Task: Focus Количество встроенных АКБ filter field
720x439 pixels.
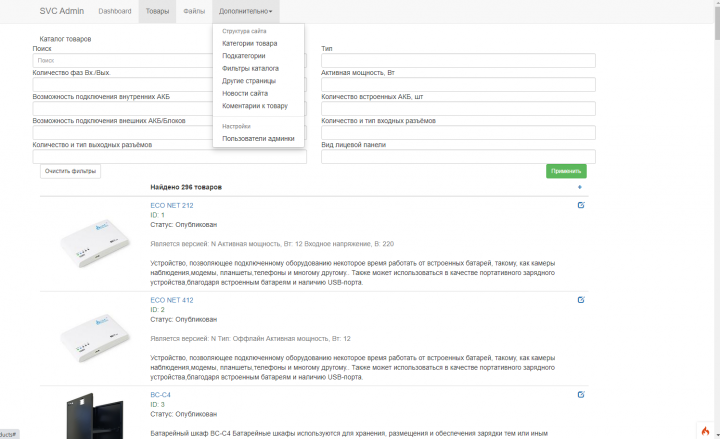Action: 458,108
